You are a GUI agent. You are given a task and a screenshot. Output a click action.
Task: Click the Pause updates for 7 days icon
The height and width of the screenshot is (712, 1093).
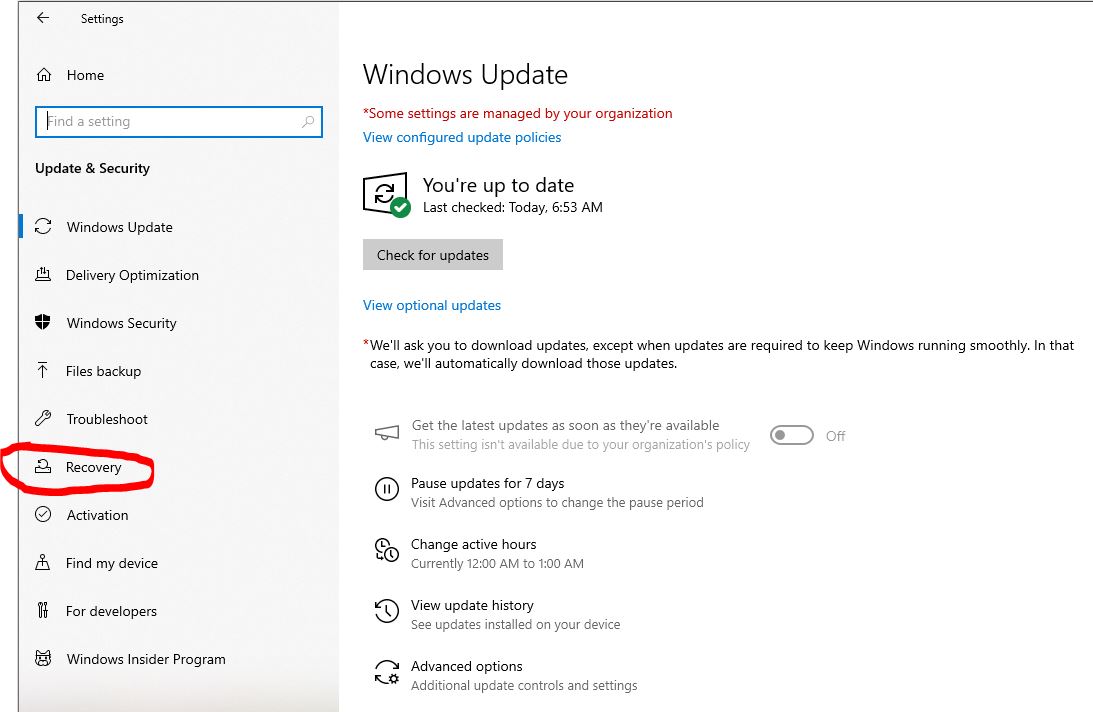click(x=387, y=489)
